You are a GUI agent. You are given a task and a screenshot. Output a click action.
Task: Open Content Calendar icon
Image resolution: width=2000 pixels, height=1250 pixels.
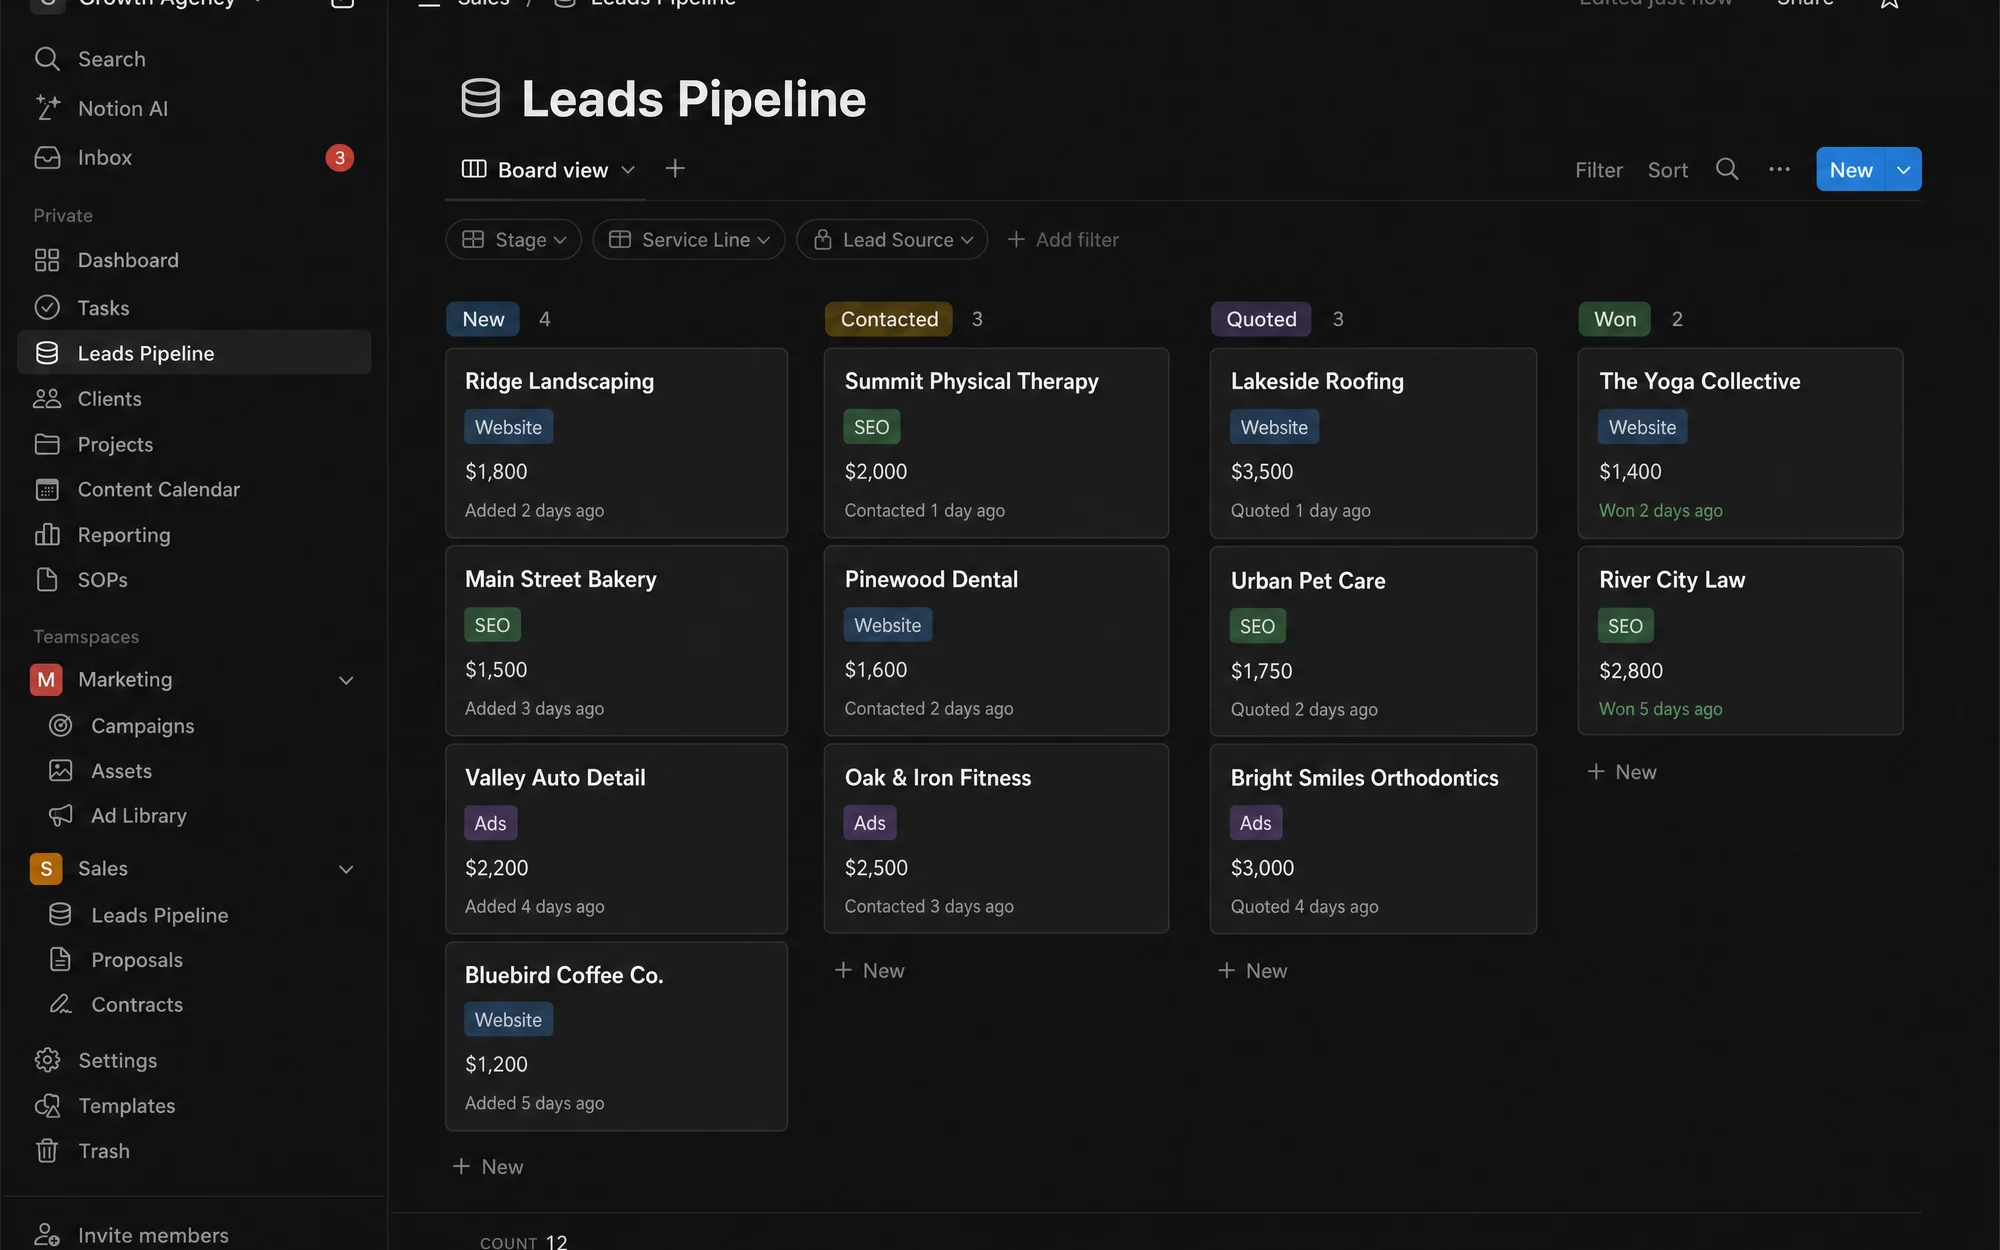click(x=47, y=489)
